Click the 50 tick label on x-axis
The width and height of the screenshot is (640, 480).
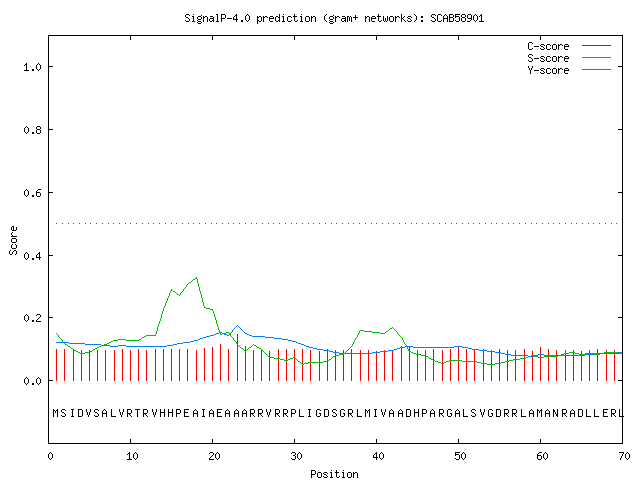point(460,456)
